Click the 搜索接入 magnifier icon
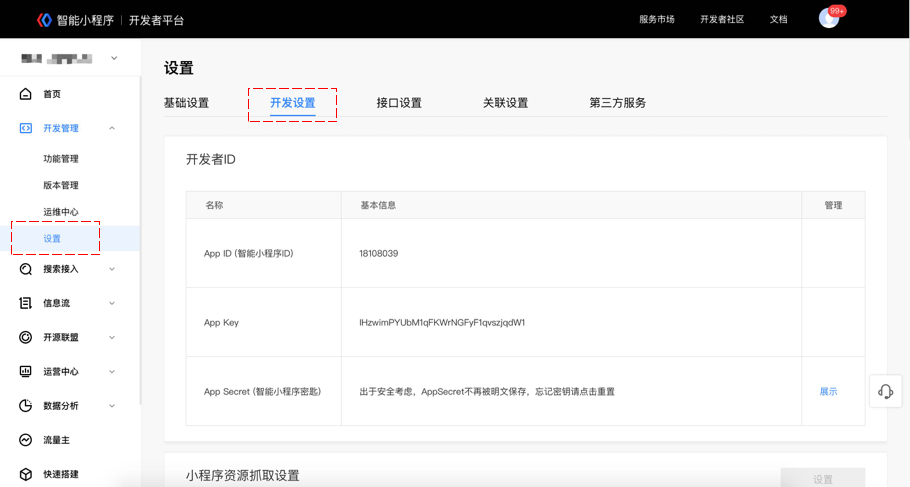Viewport: 910px width, 487px height. click(x=26, y=269)
